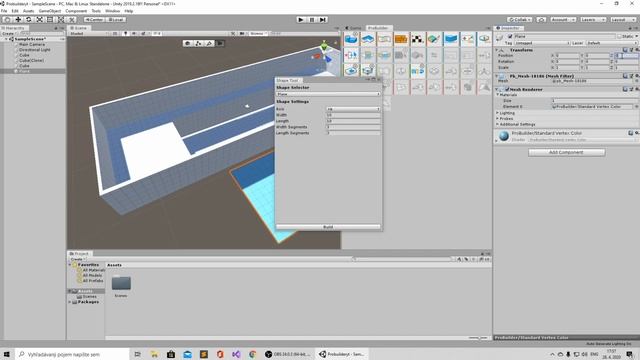Toggle Mesh Renderer enabled checkbox
Screen dimensions: 640x360
click(507, 89)
